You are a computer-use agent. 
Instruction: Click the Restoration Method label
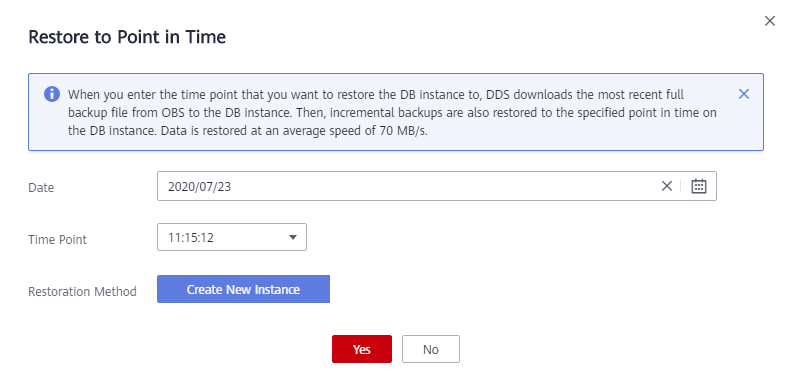[82, 291]
